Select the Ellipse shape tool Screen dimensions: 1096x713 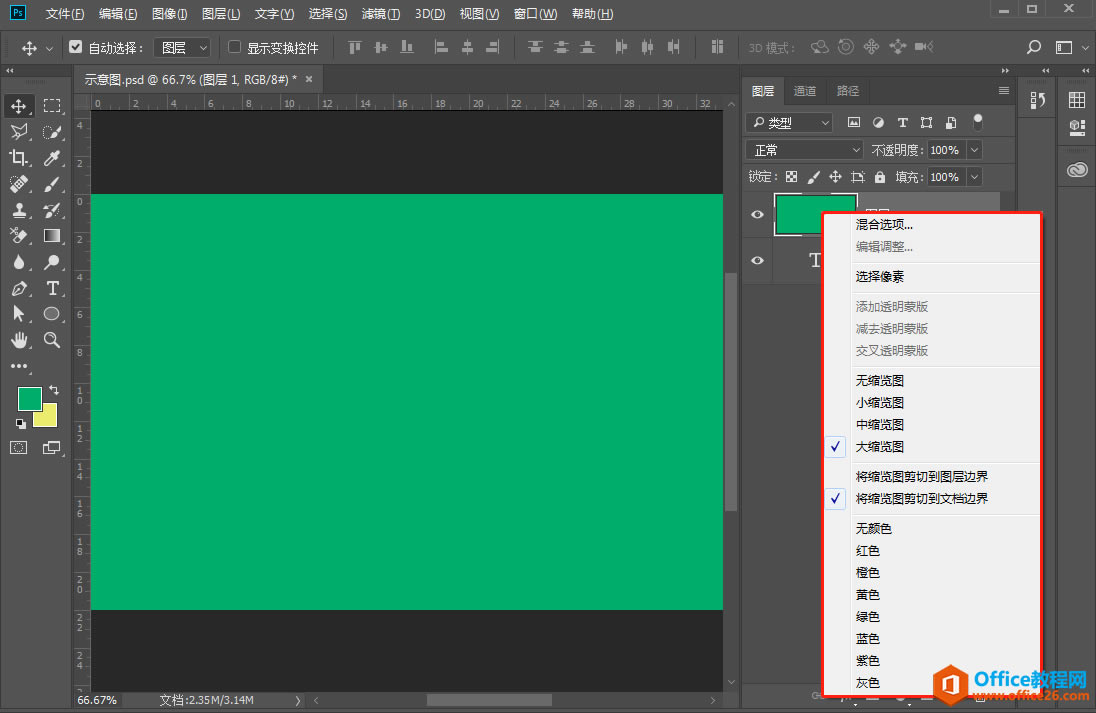(52, 314)
